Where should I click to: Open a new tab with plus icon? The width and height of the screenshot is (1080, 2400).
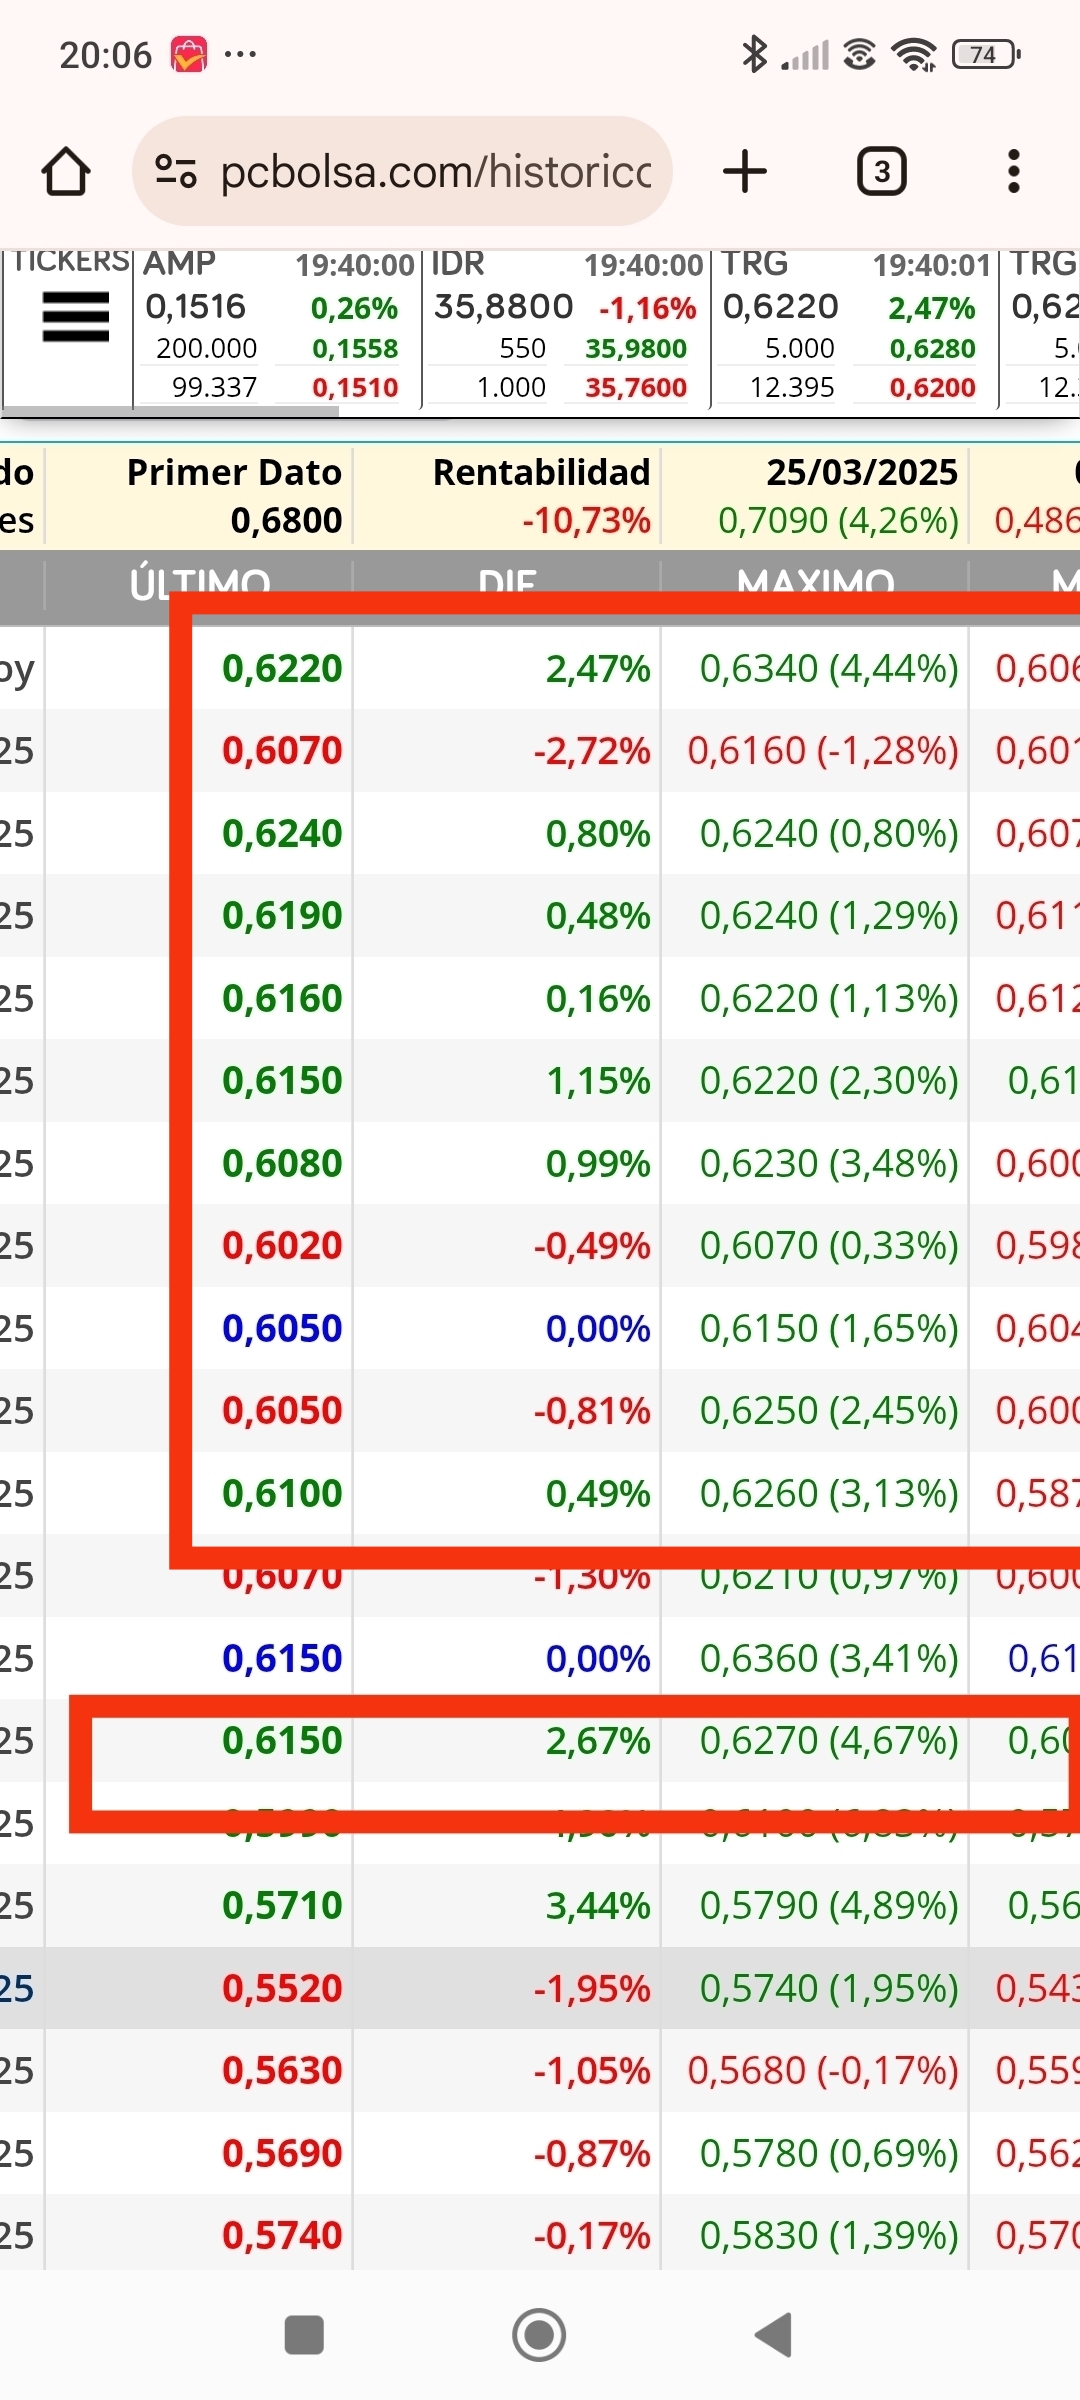coord(745,171)
